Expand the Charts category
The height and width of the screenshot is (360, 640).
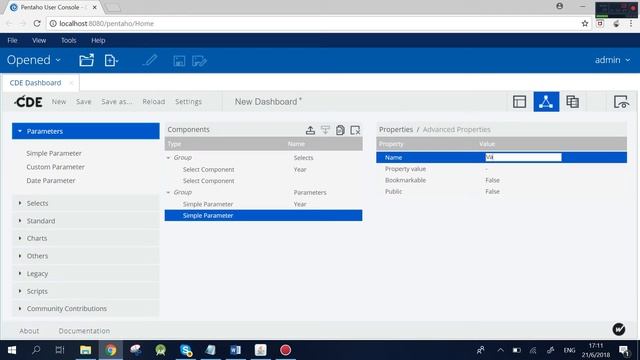click(x=86, y=238)
